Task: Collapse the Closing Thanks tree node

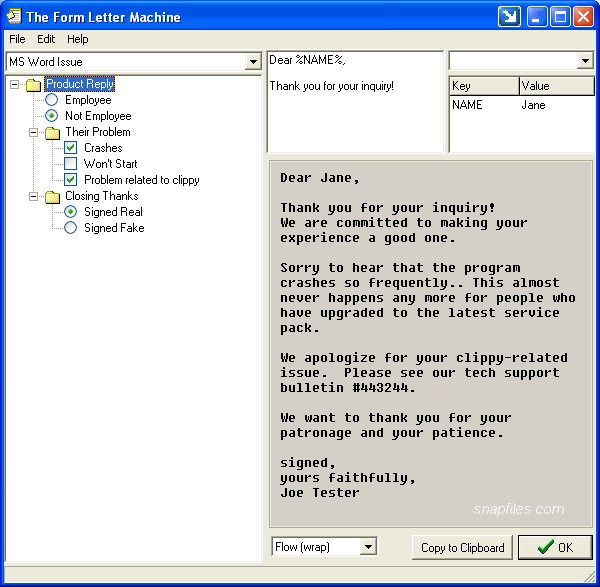Action: point(34,196)
